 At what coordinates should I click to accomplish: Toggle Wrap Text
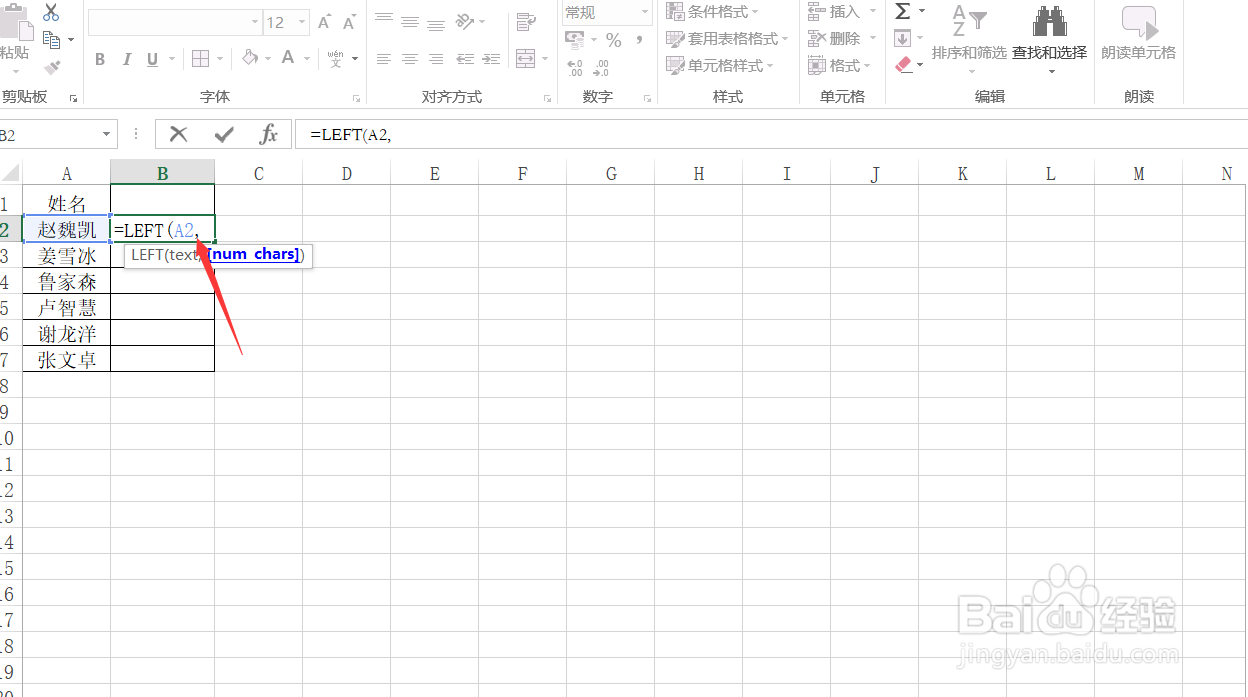(526, 22)
